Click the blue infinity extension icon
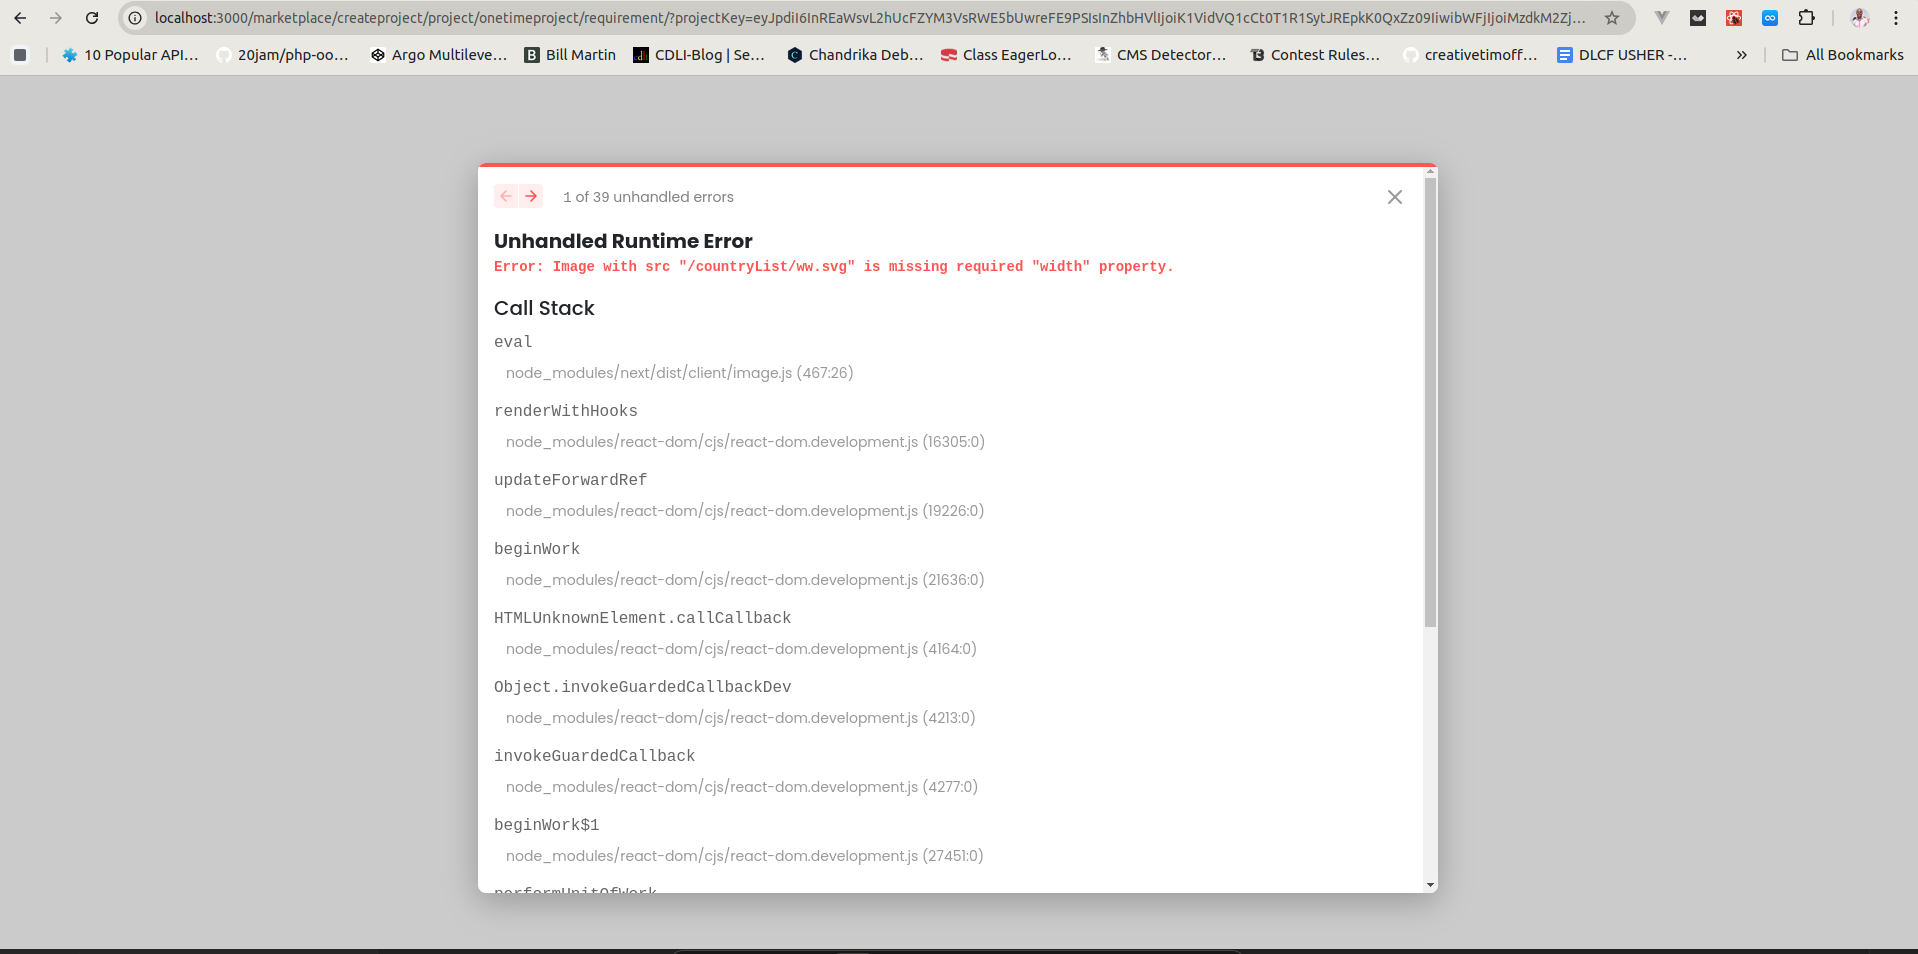 click(1770, 18)
